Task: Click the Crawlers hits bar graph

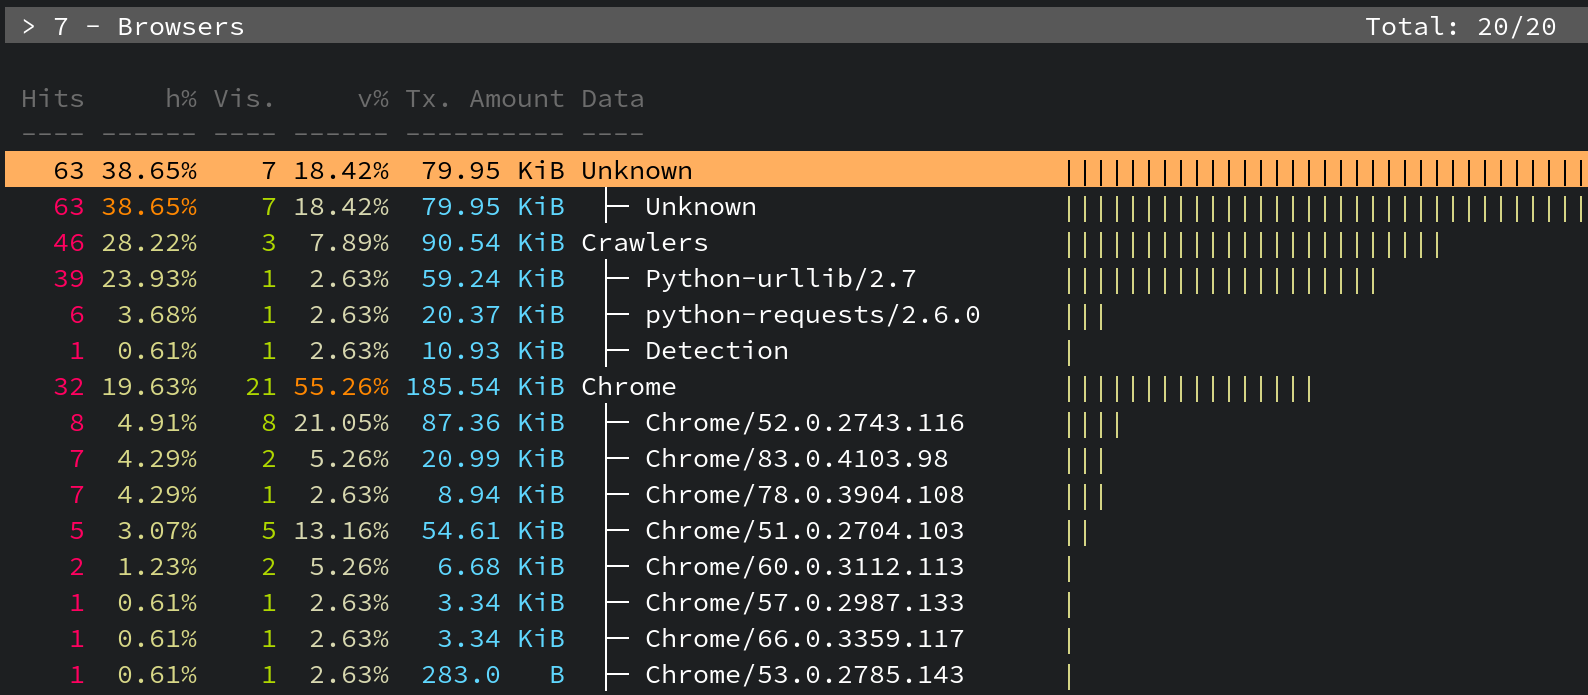Action: tap(1253, 244)
